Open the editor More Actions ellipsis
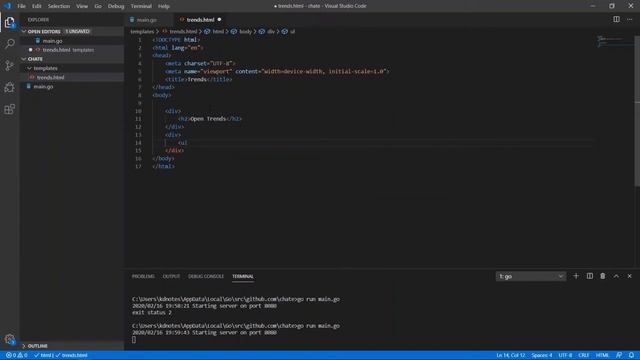Viewport: 640px width, 360px height. click(x=630, y=19)
